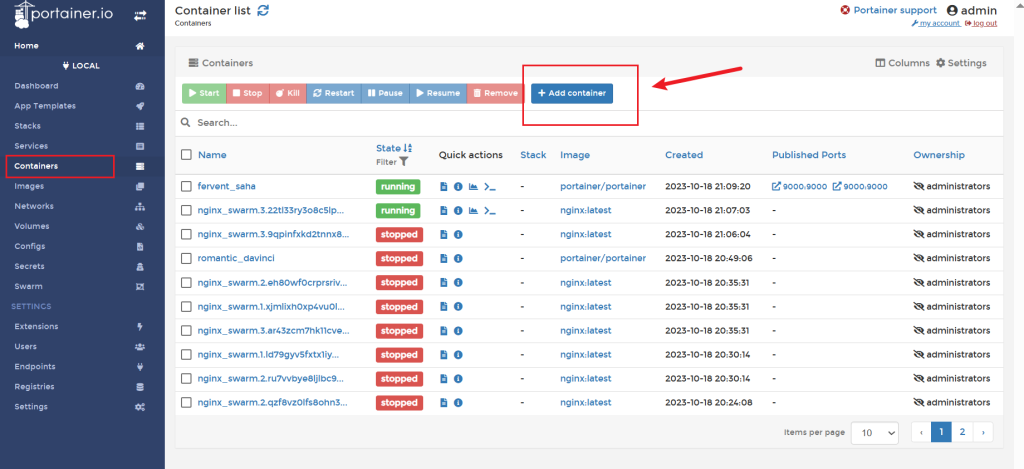Toggle sidebar with the arrows icon near logo
Viewport: 1024px width, 469px height.
tap(141, 15)
